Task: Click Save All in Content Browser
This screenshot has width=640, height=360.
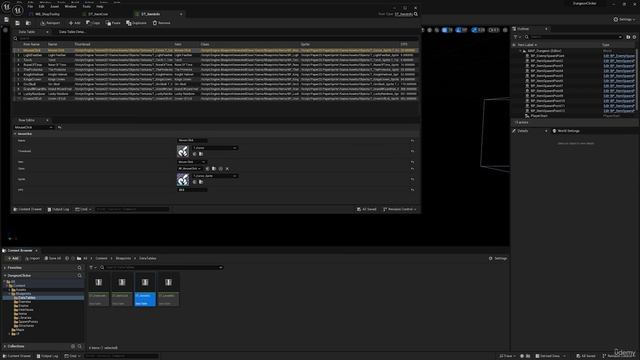Action: coord(53,258)
